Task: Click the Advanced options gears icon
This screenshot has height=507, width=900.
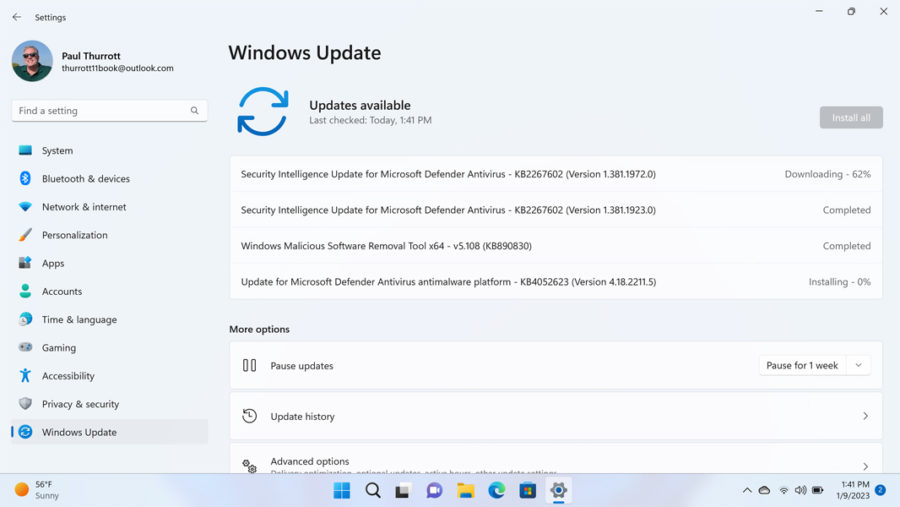Action: pyautogui.click(x=249, y=466)
